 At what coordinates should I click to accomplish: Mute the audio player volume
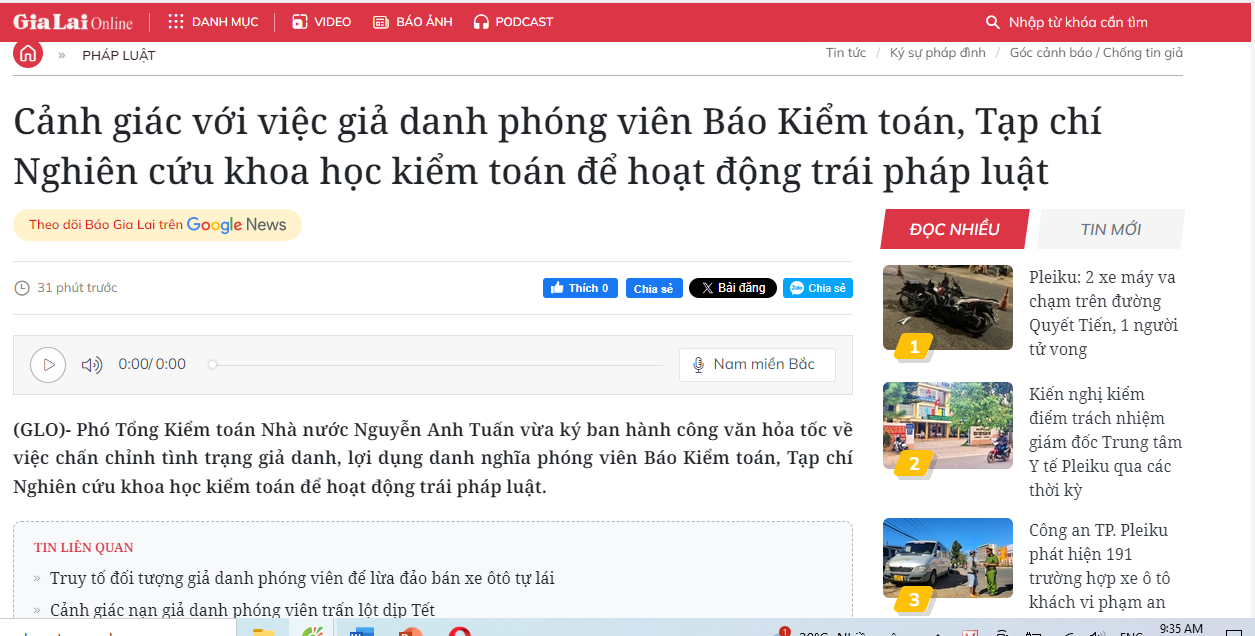92,365
